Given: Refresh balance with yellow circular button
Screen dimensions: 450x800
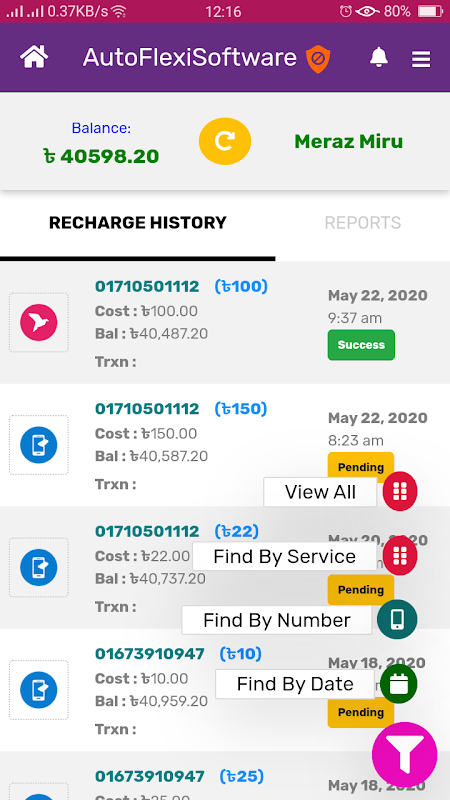Looking at the screenshot, I should 225,141.
